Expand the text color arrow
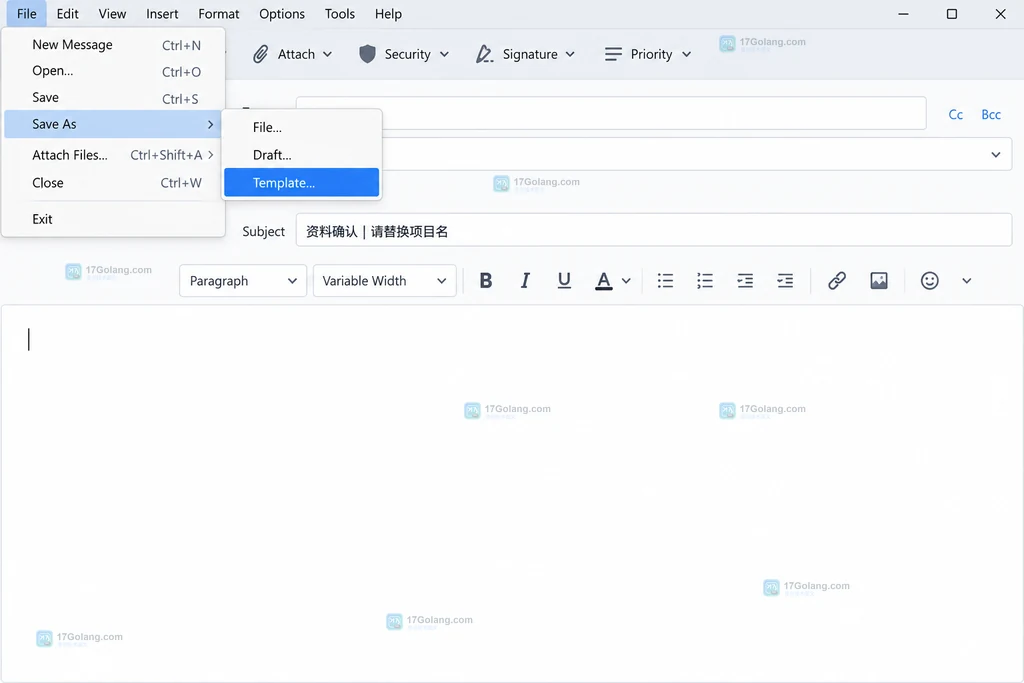The image size is (1024, 683). (x=626, y=281)
